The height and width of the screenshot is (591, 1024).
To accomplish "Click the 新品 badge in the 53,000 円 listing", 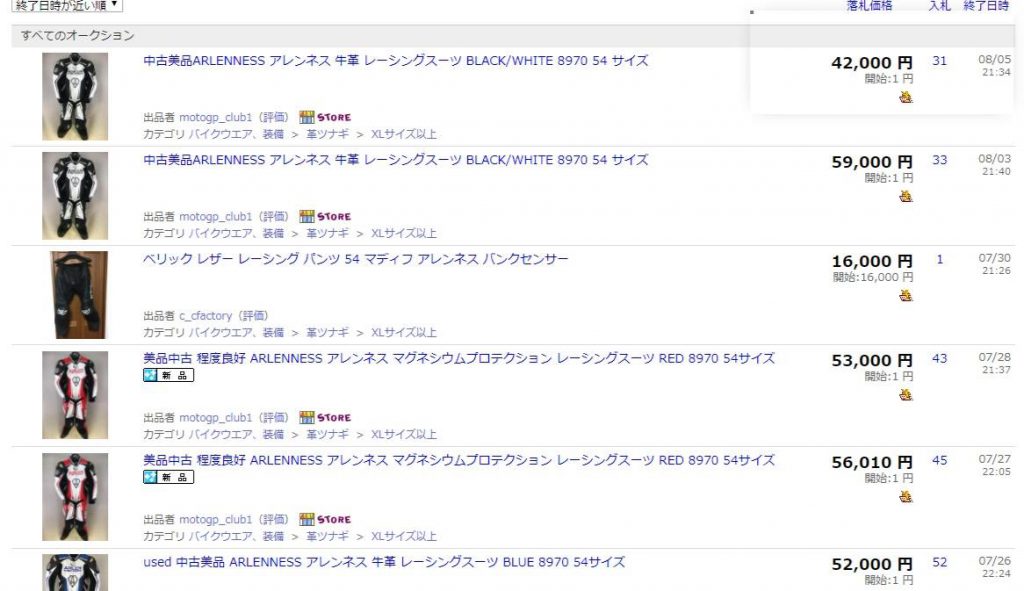I will click(x=168, y=376).
